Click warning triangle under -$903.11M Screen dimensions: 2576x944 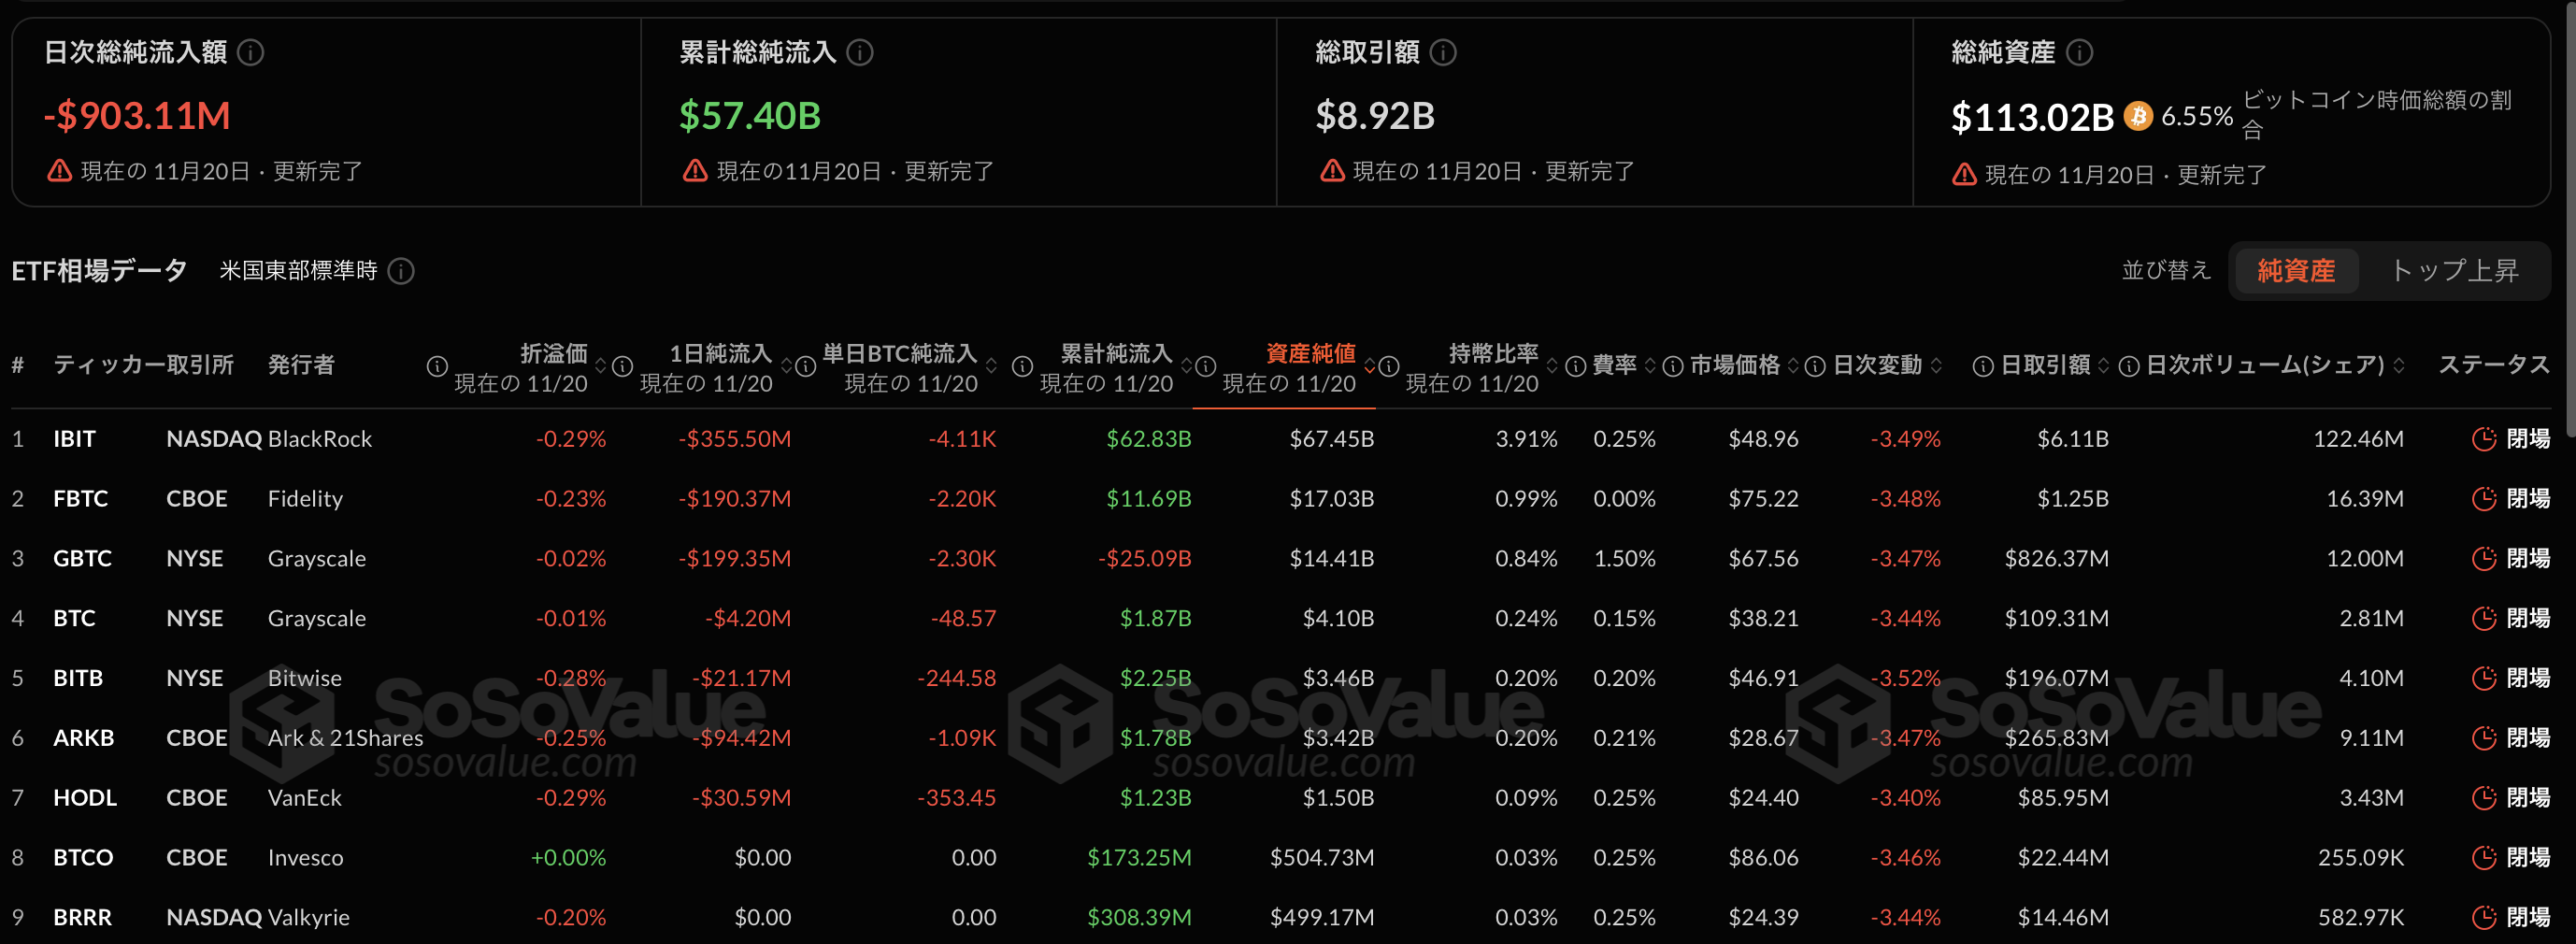(60, 171)
